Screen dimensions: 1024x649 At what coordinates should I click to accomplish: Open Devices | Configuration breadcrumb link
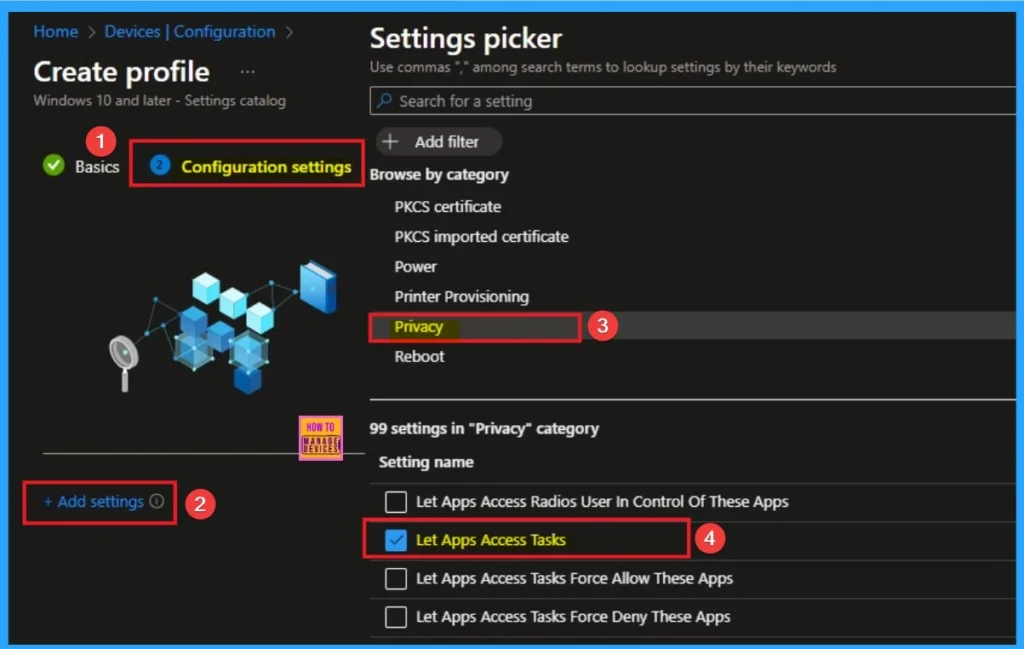point(190,32)
